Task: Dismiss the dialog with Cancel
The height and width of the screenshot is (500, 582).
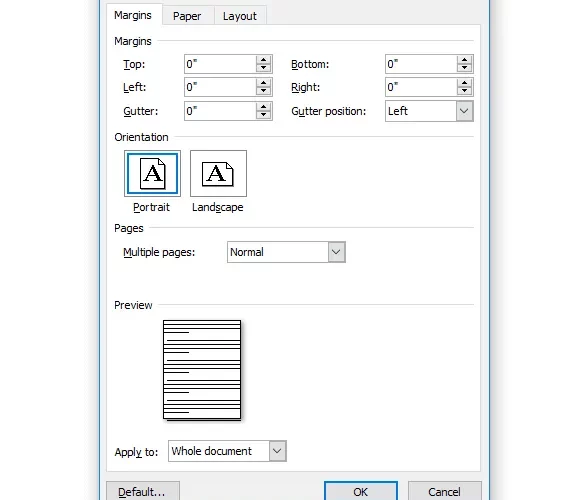Action: pyautogui.click(x=445, y=492)
